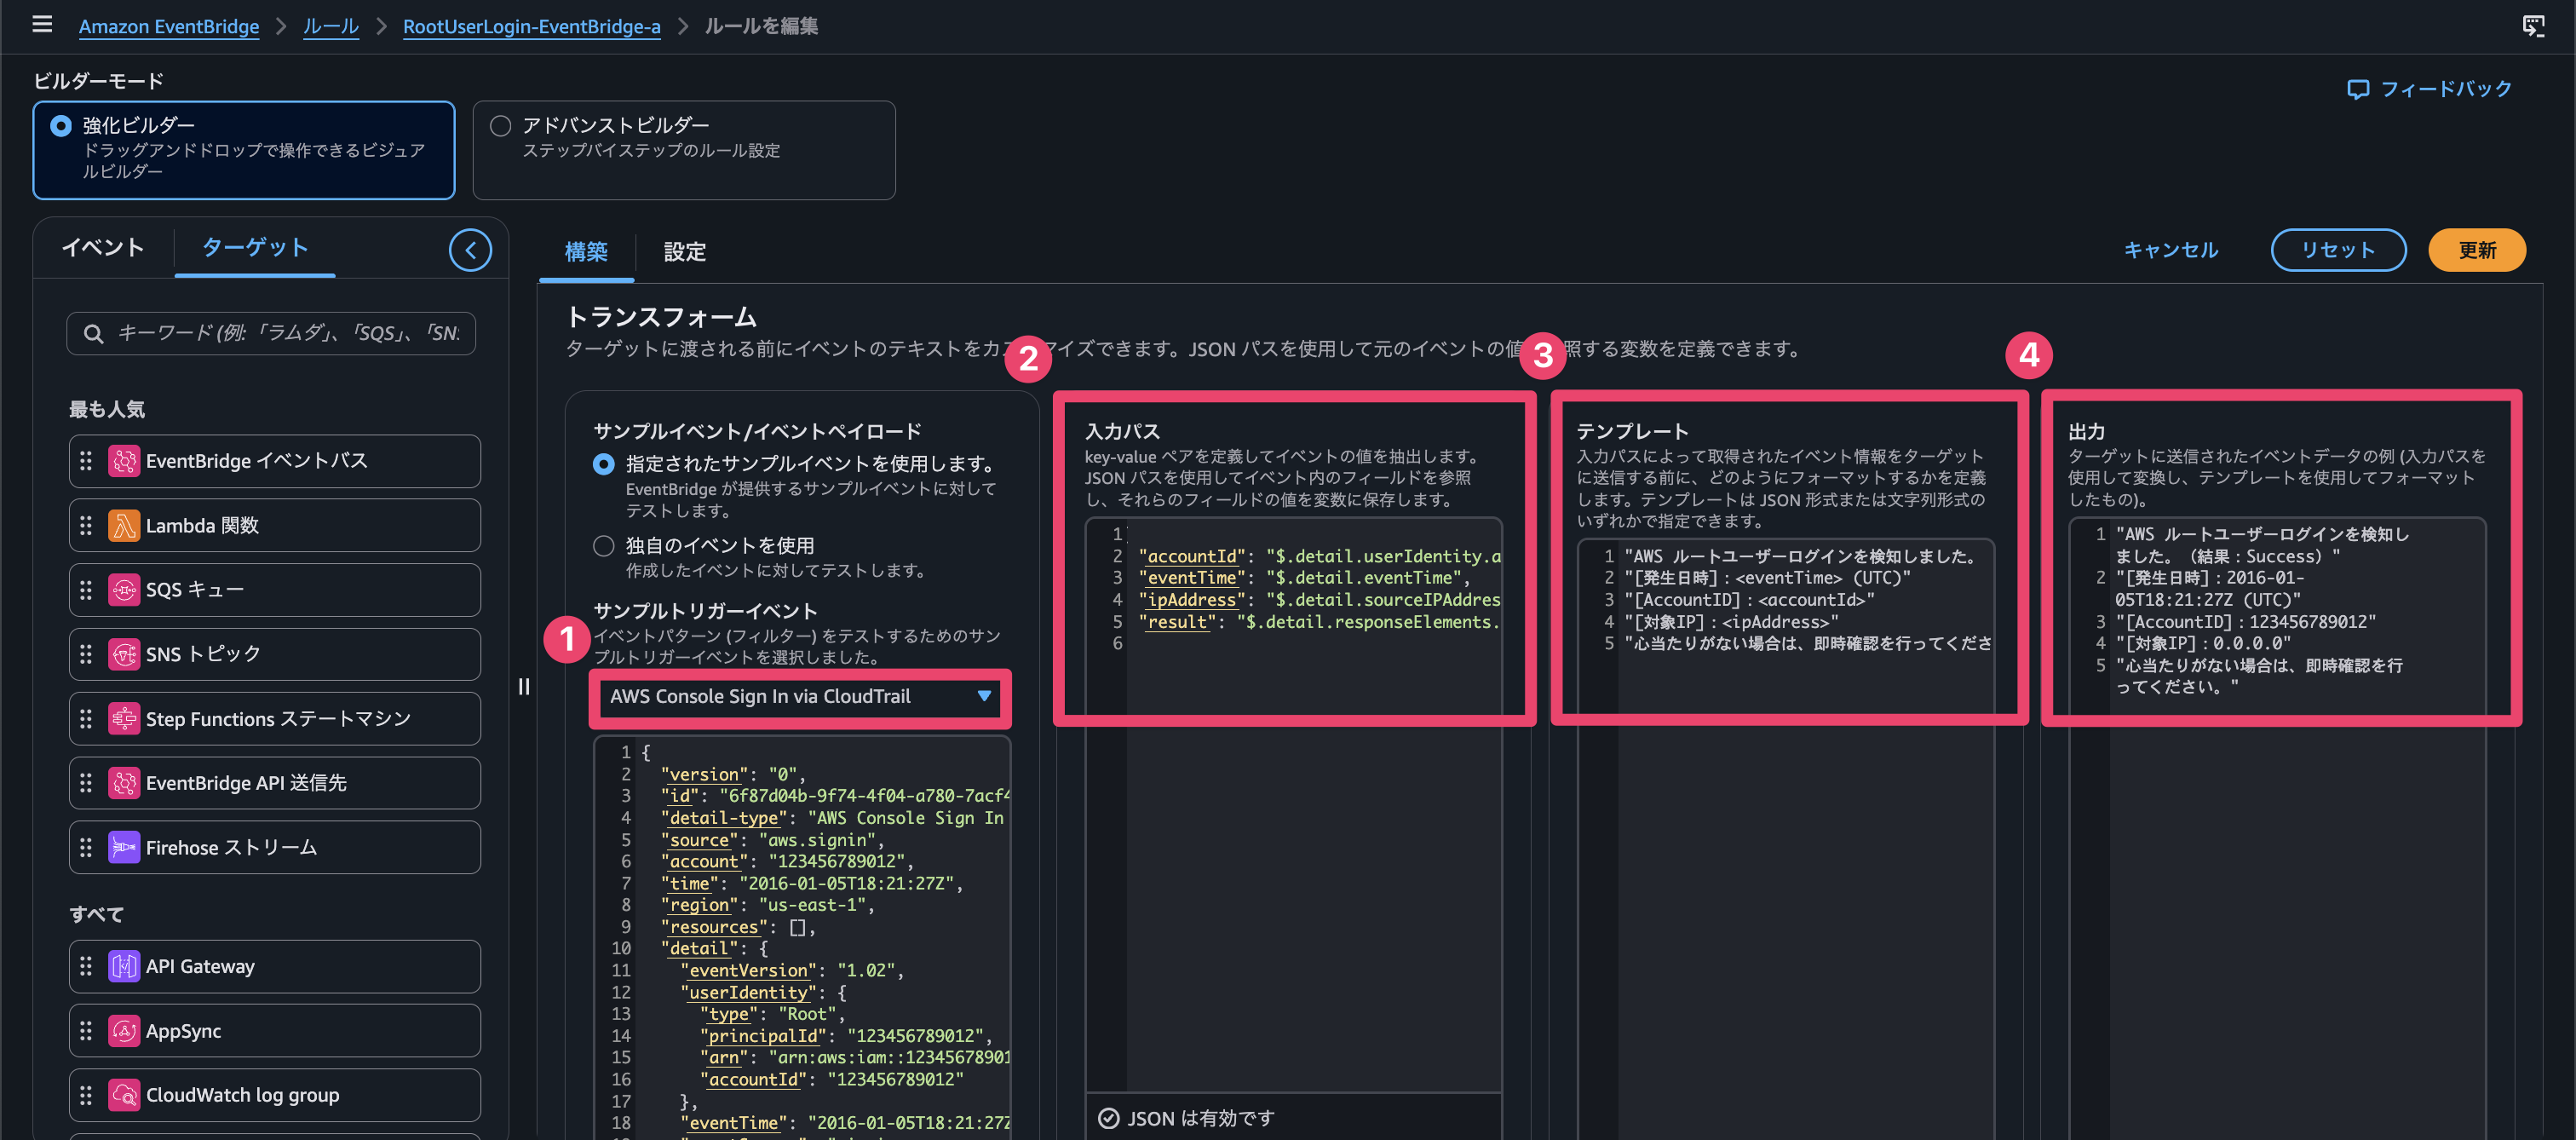Click the AppSync target icon
This screenshot has height=1140, width=2576.
tap(124, 1031)
